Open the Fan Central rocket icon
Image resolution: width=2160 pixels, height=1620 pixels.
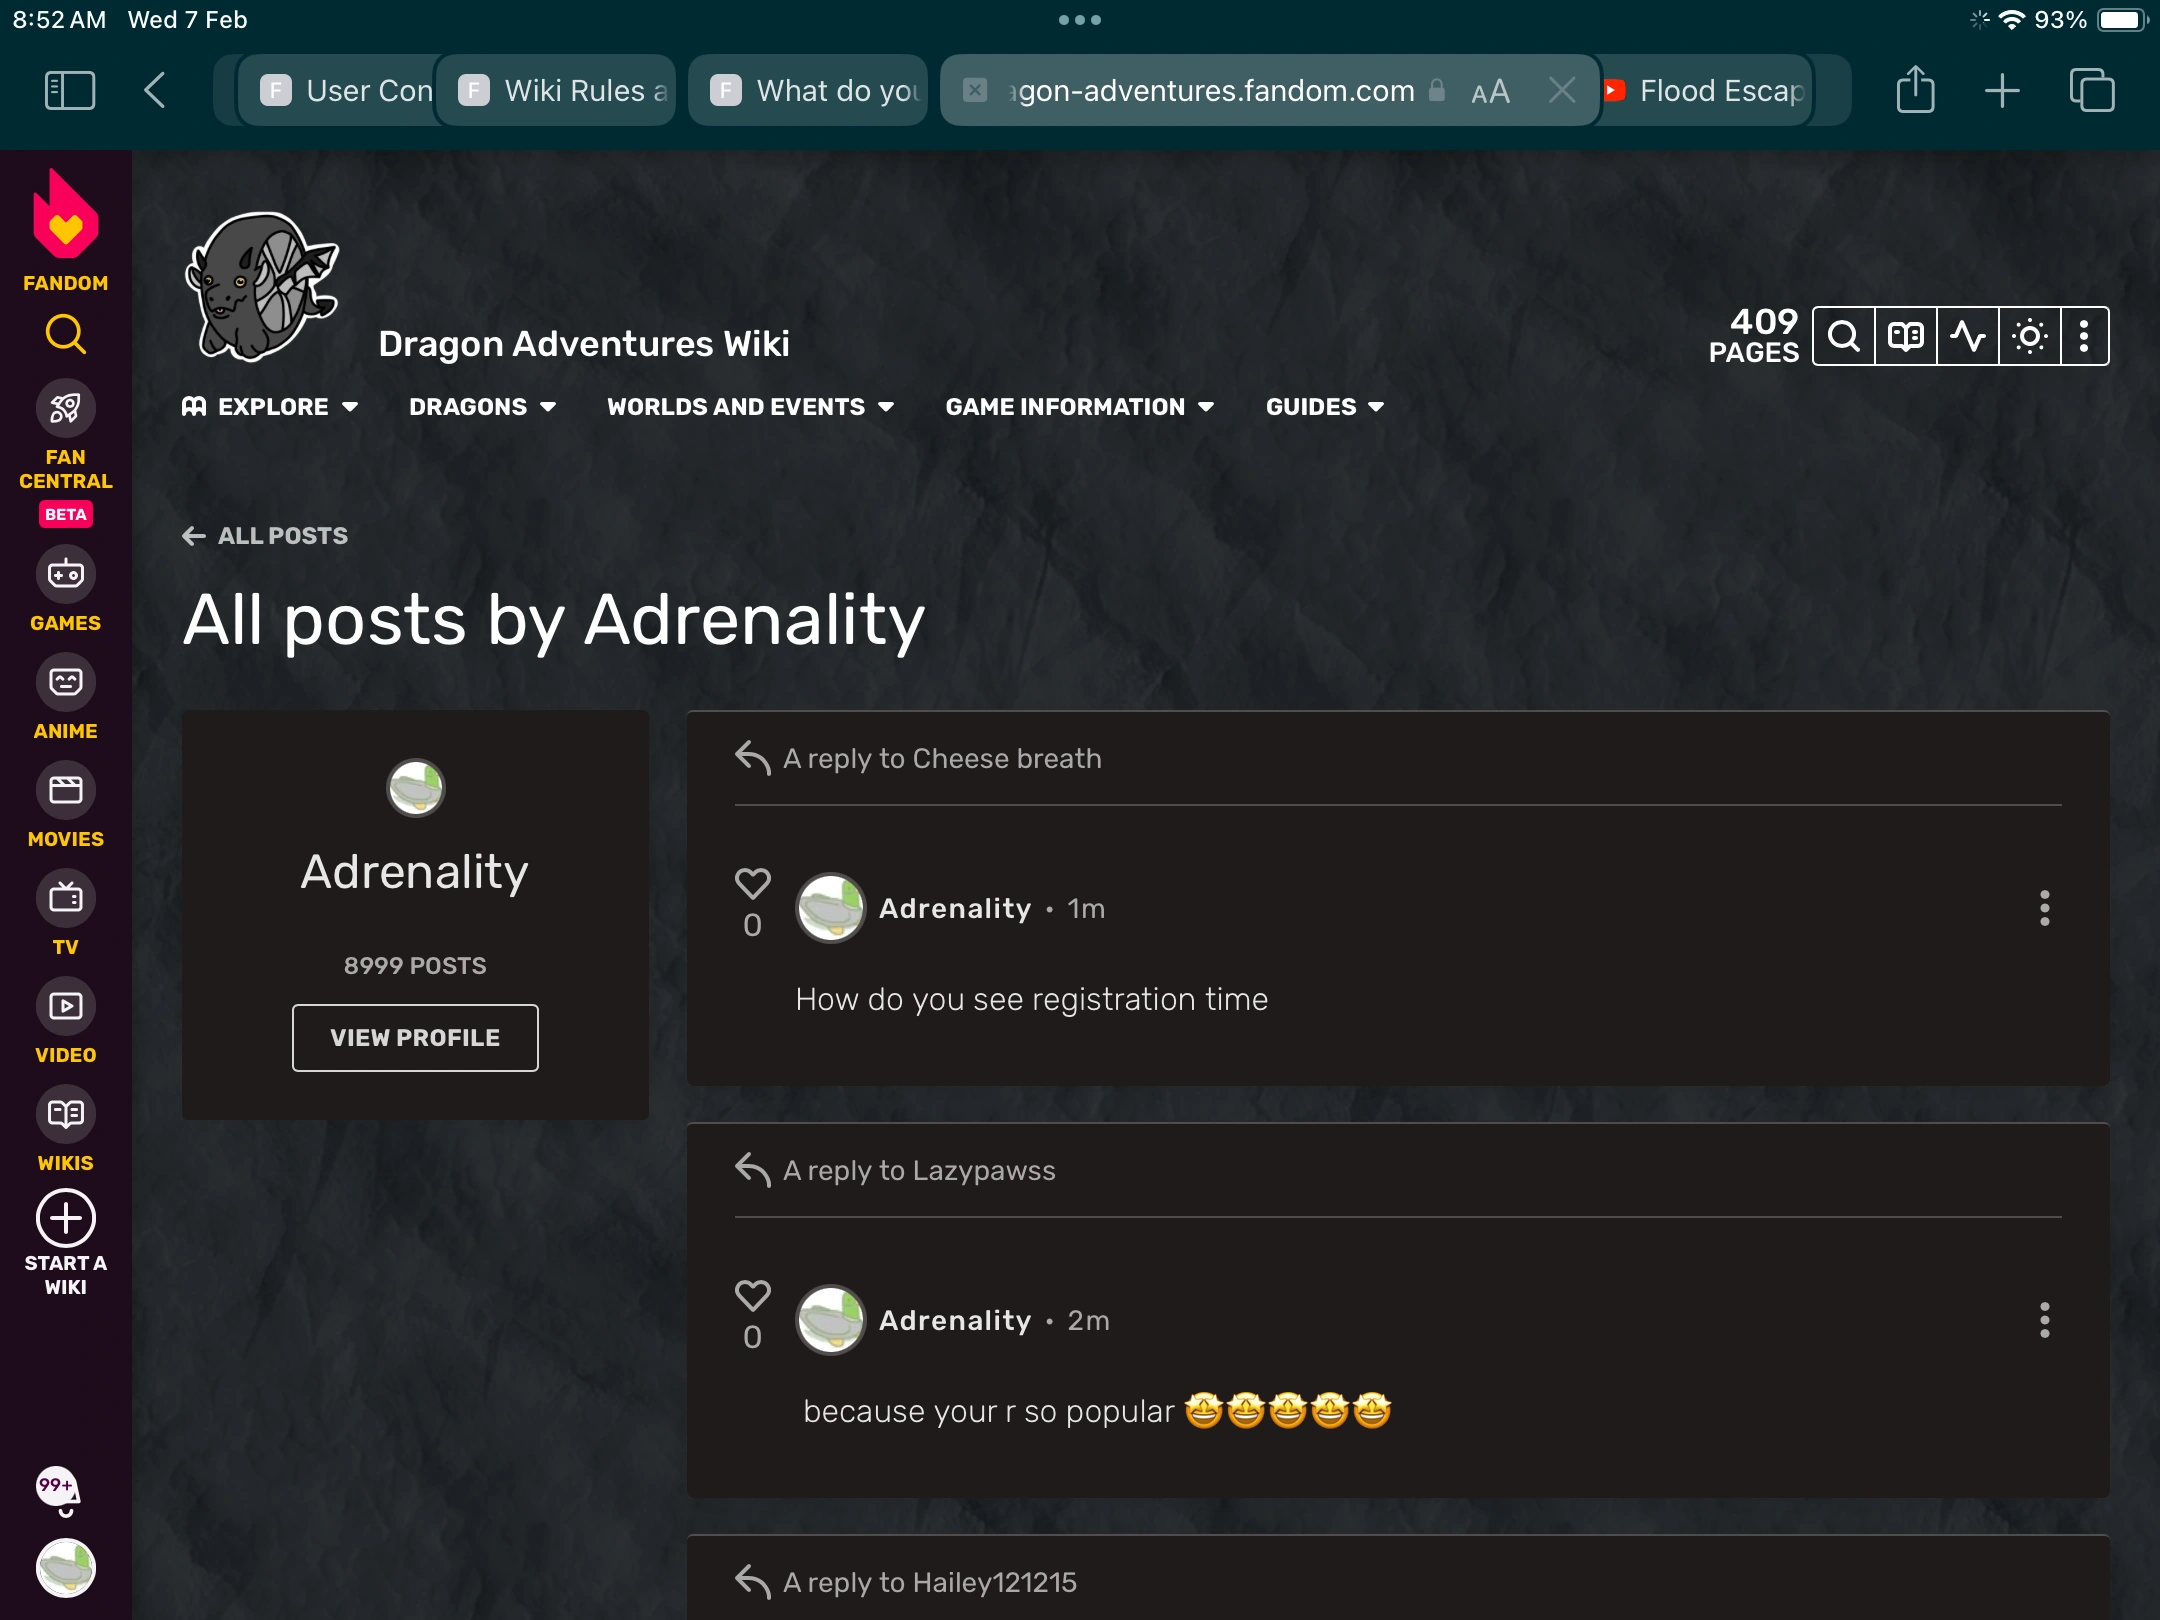click(x=65, y=408)
